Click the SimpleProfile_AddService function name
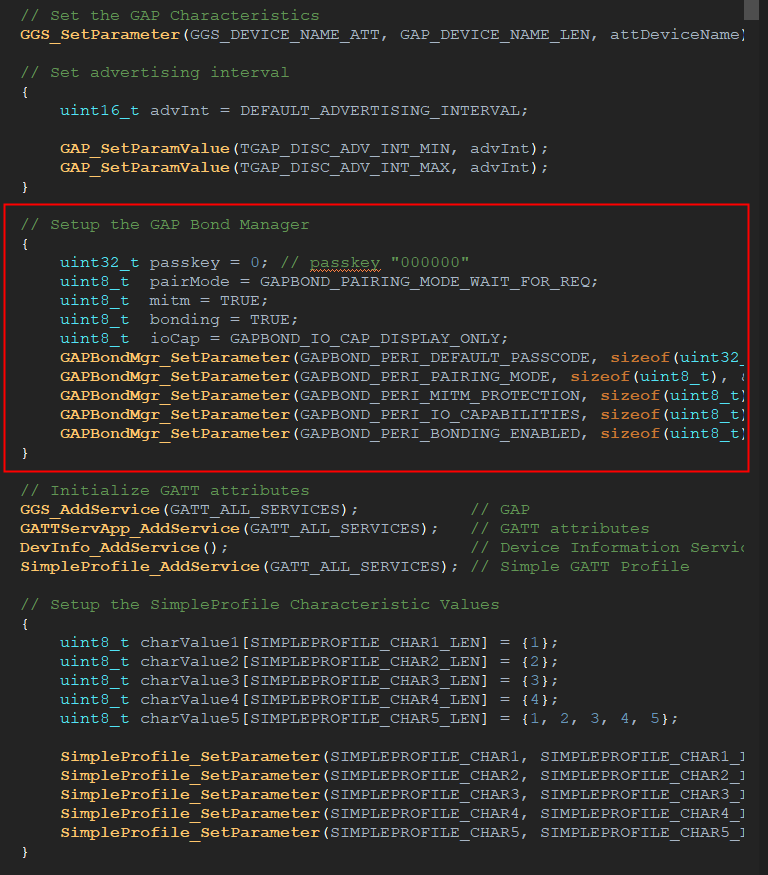The width and height of the screenshot is (768, 875). (140, 567)
